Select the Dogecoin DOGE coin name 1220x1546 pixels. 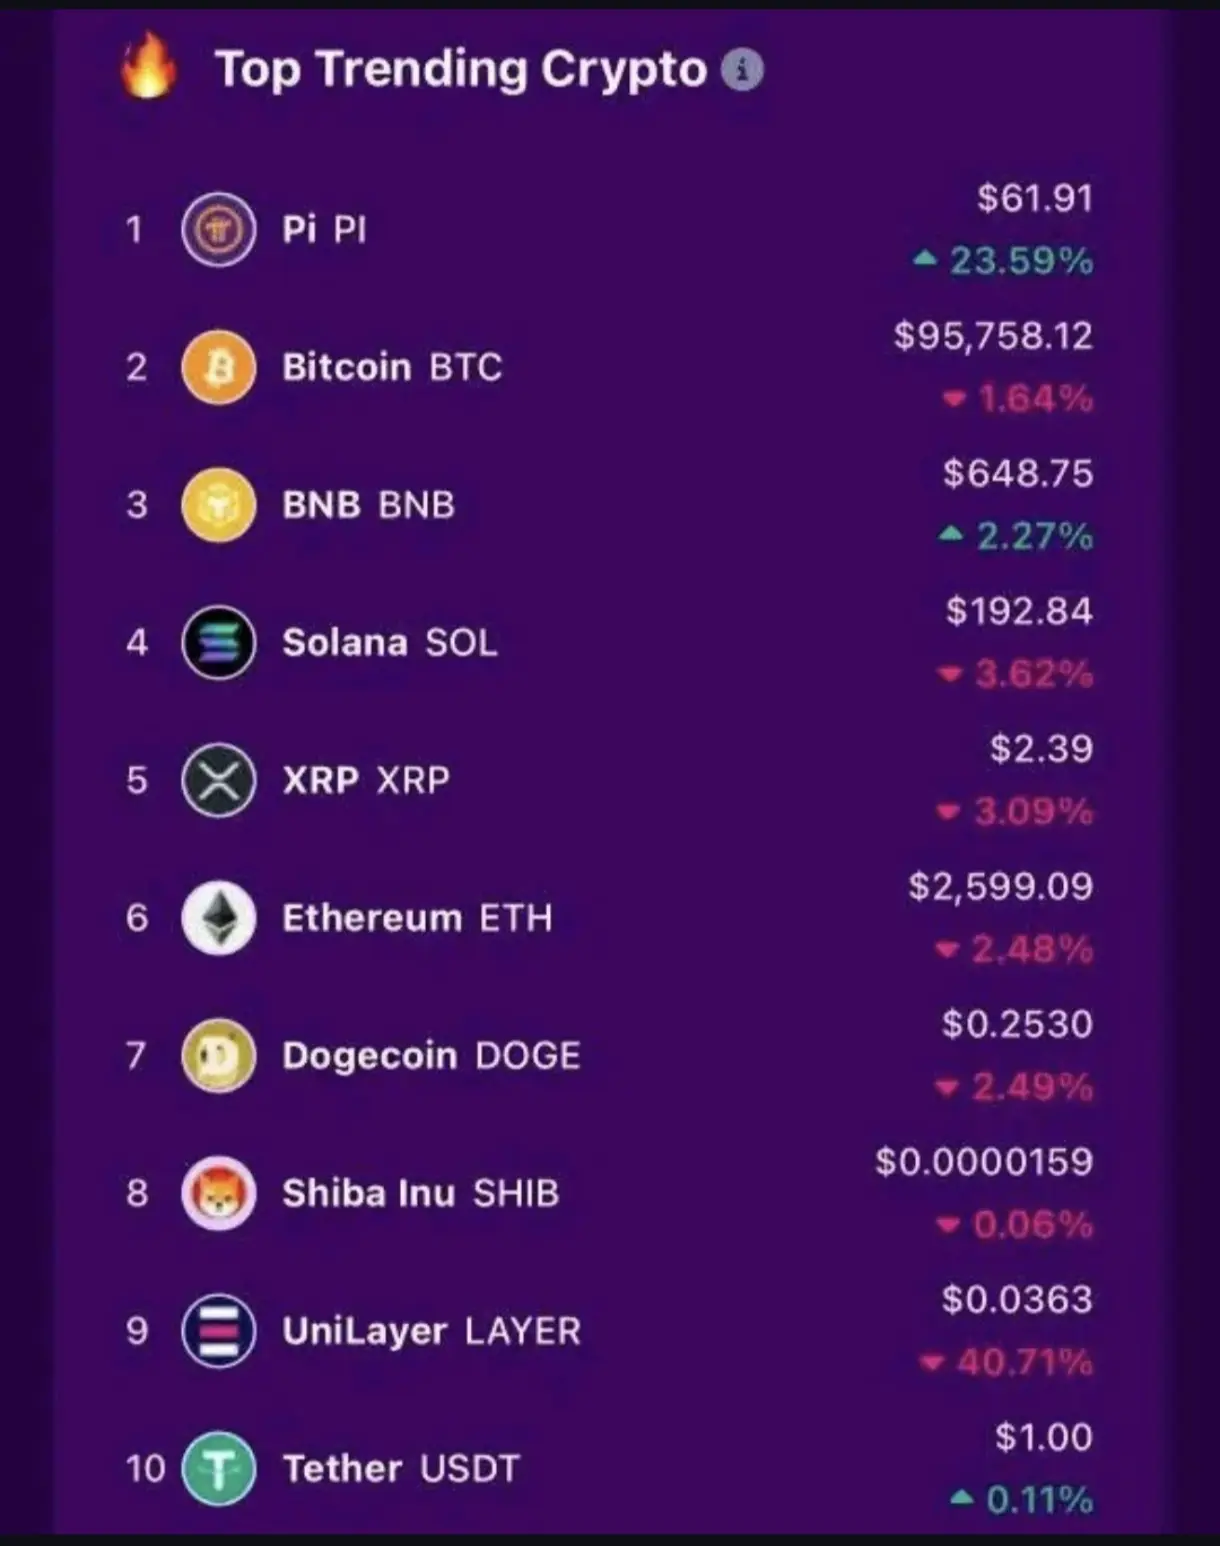click(x=431, y=1056)
